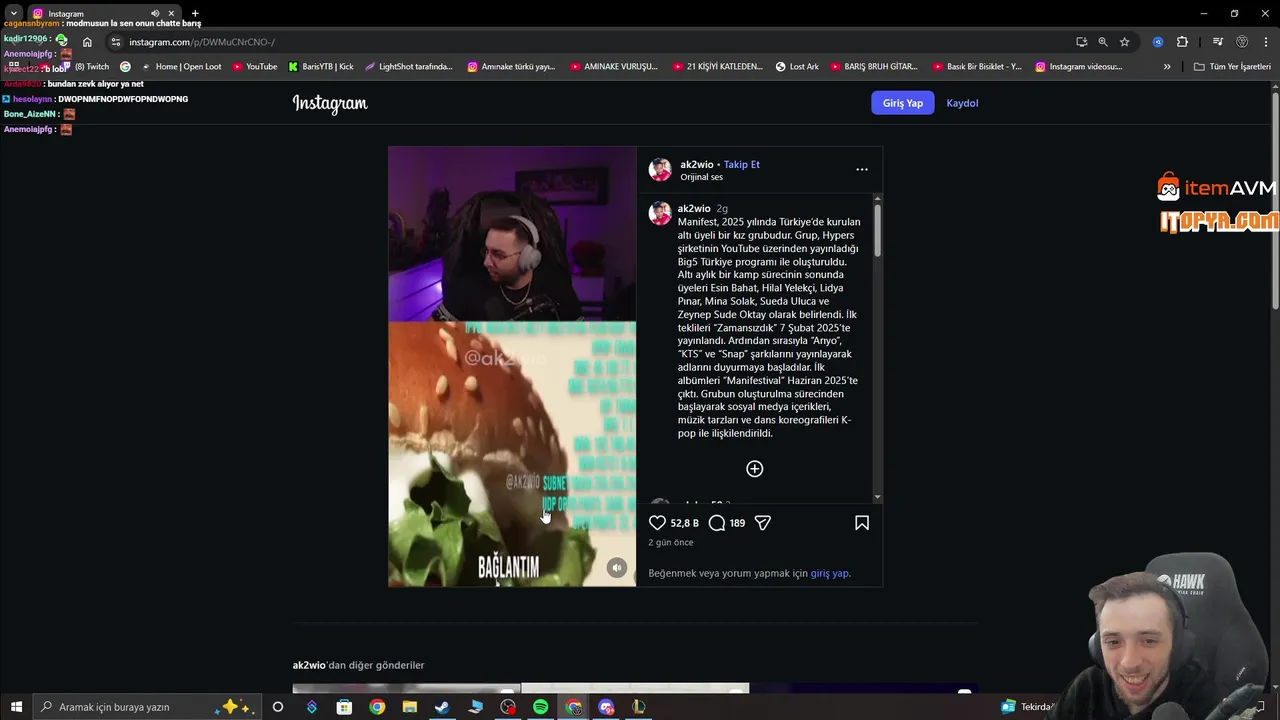
Task: Click the 2 gün önce timestamp
Action: pos(670,542)
